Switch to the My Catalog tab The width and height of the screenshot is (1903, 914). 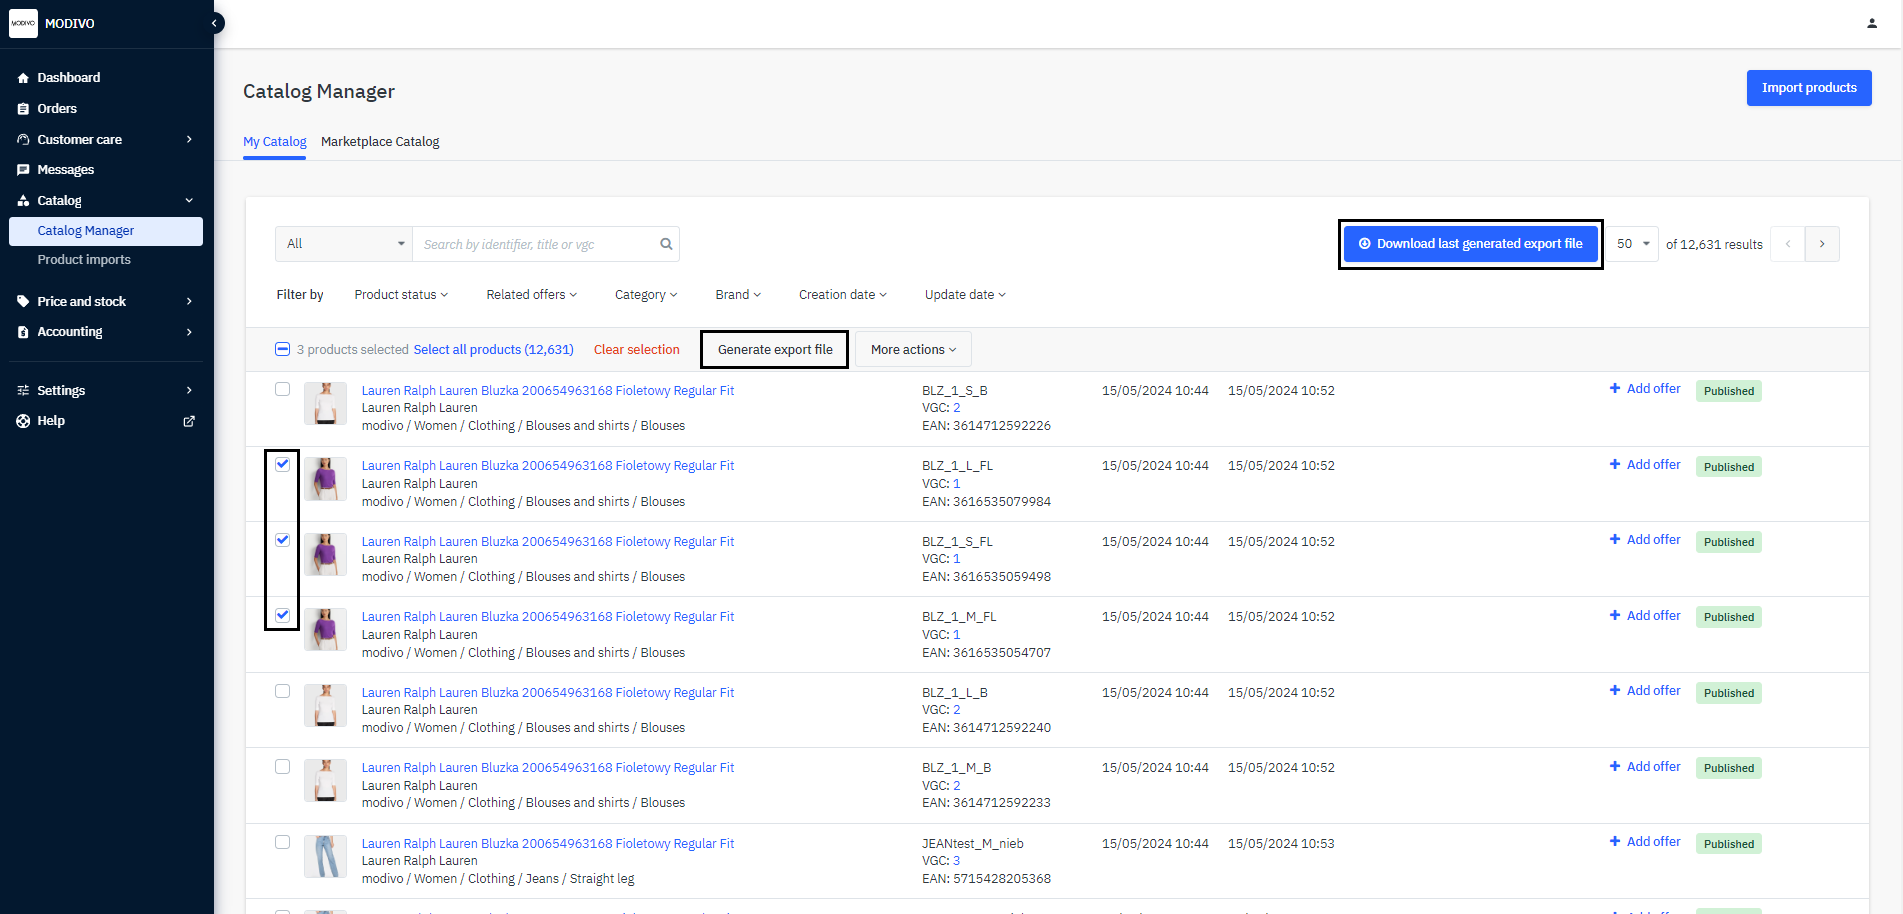(275, 142)
